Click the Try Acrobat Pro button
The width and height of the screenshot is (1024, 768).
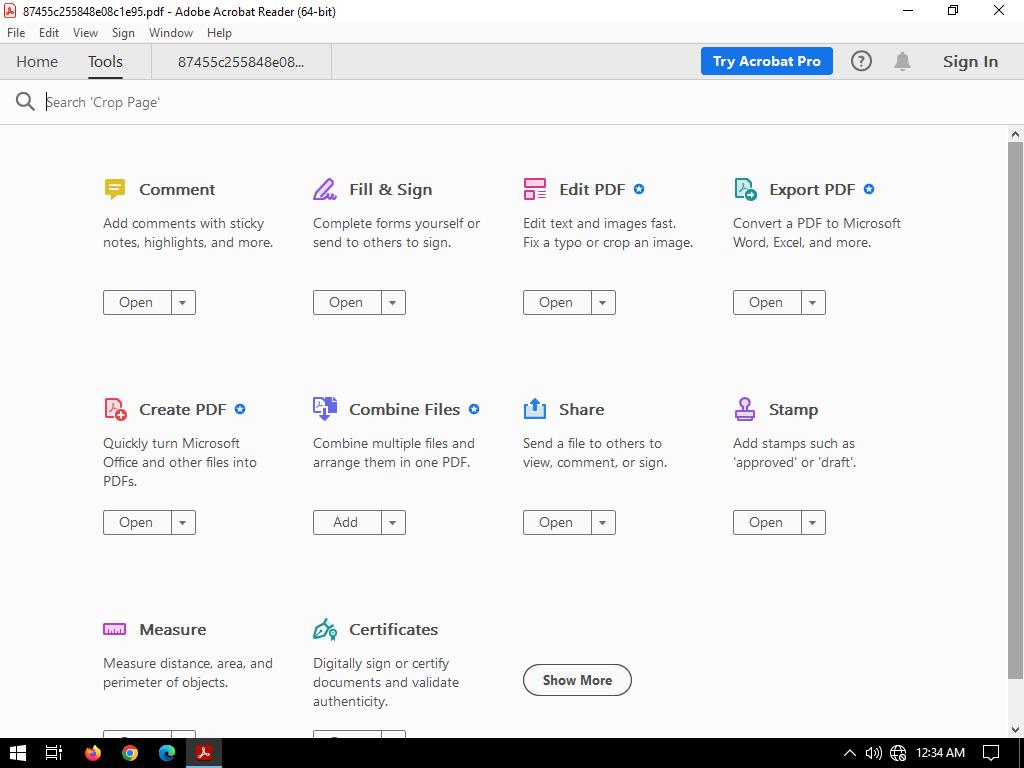pos(766,61)
